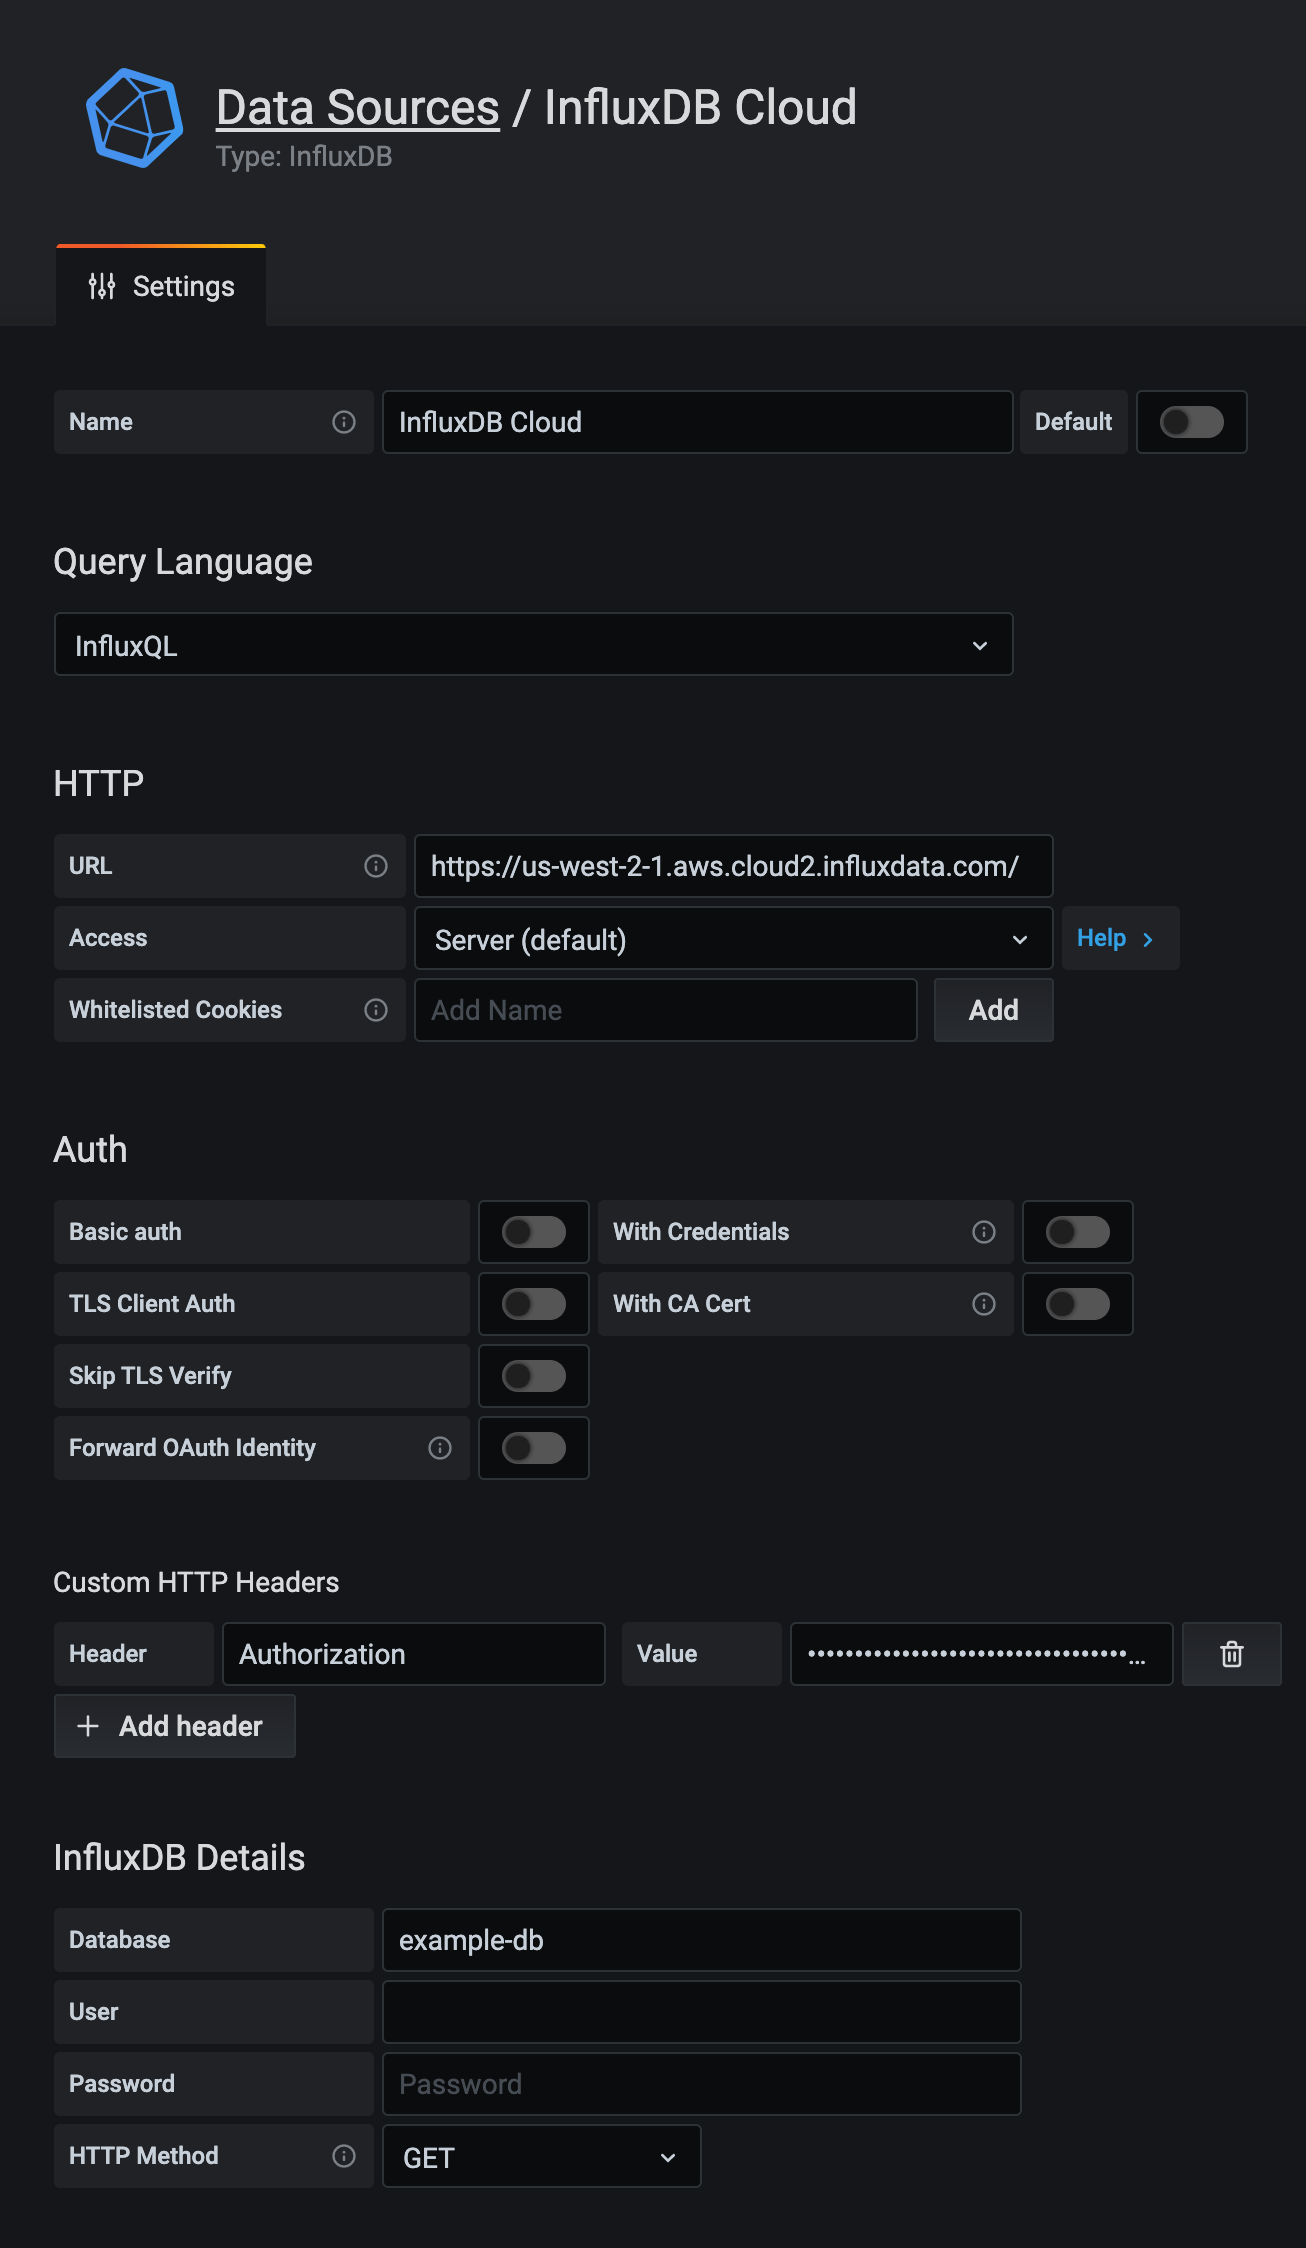Click the plus icon in Add header
This screenshot has height=2248, width=1306.
(x=88, y=1726)
